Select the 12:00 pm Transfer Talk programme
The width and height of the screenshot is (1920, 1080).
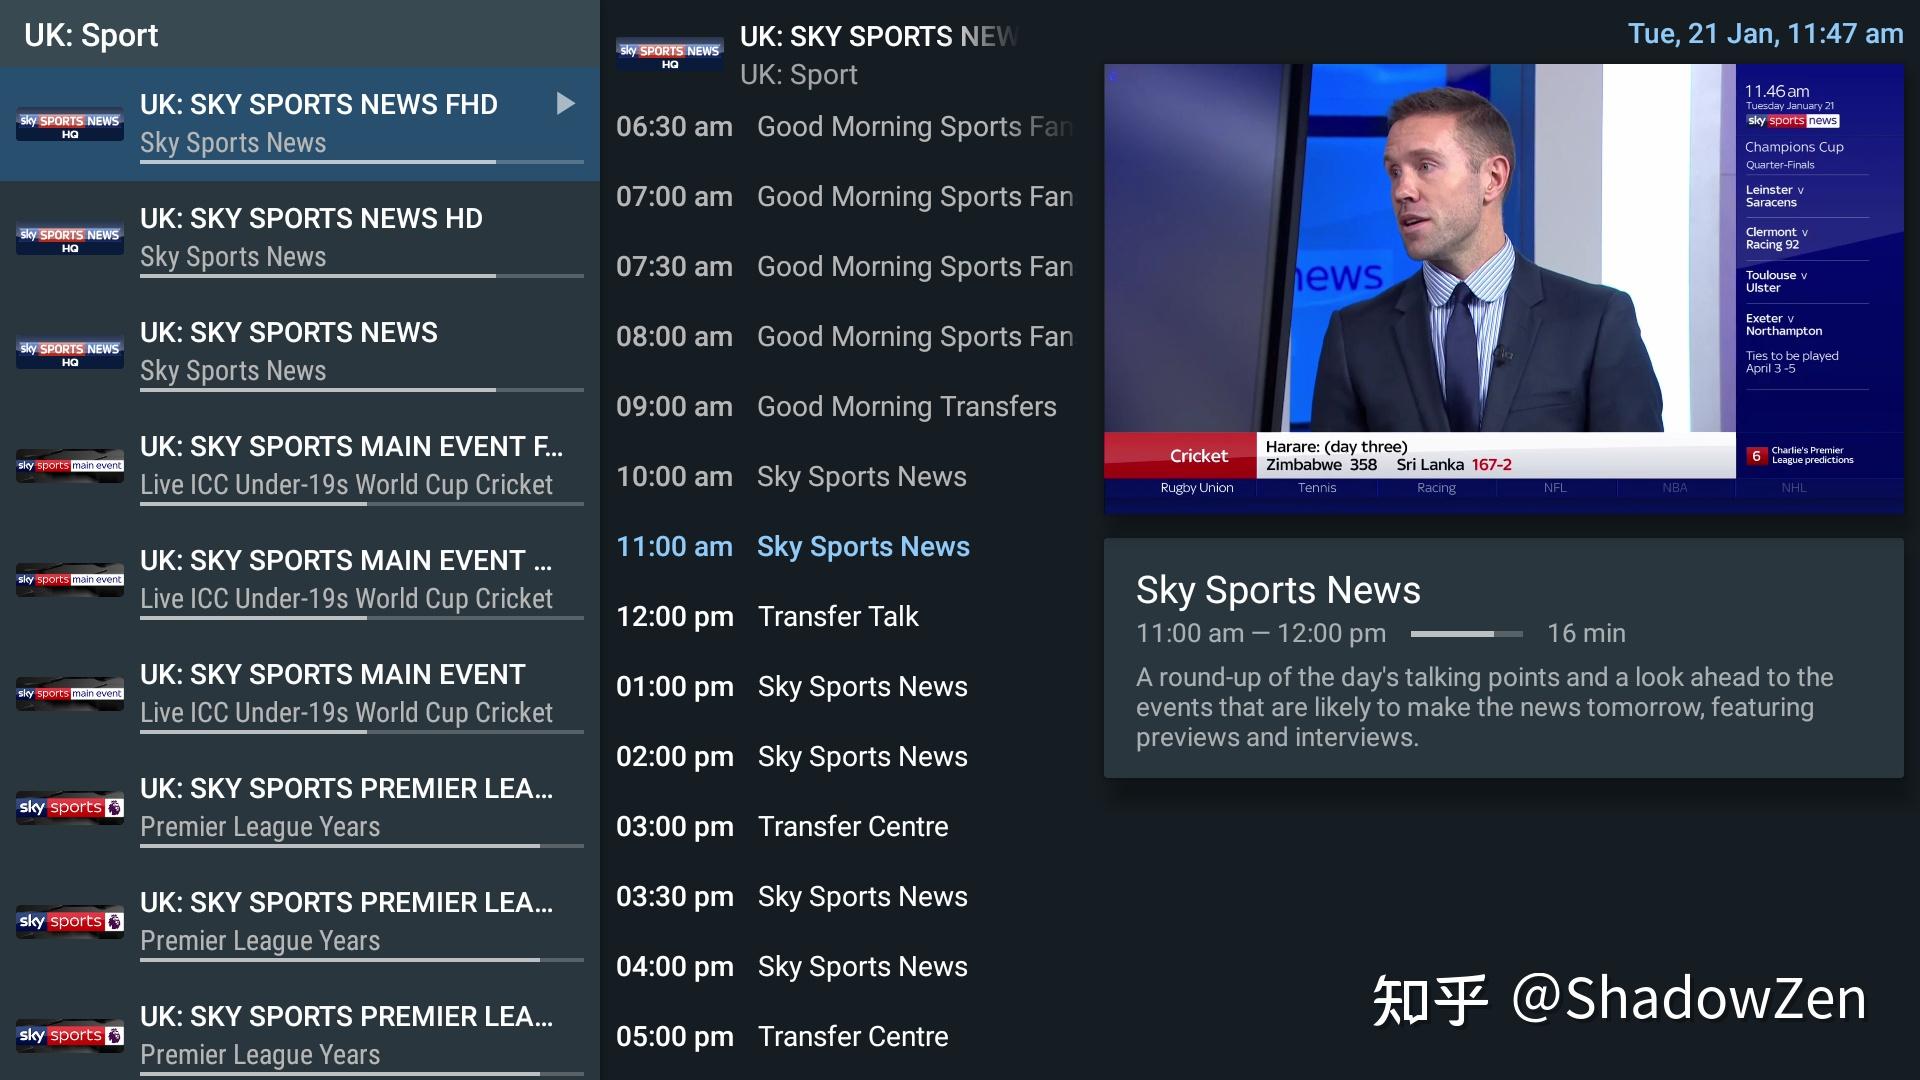pos(845,616)
